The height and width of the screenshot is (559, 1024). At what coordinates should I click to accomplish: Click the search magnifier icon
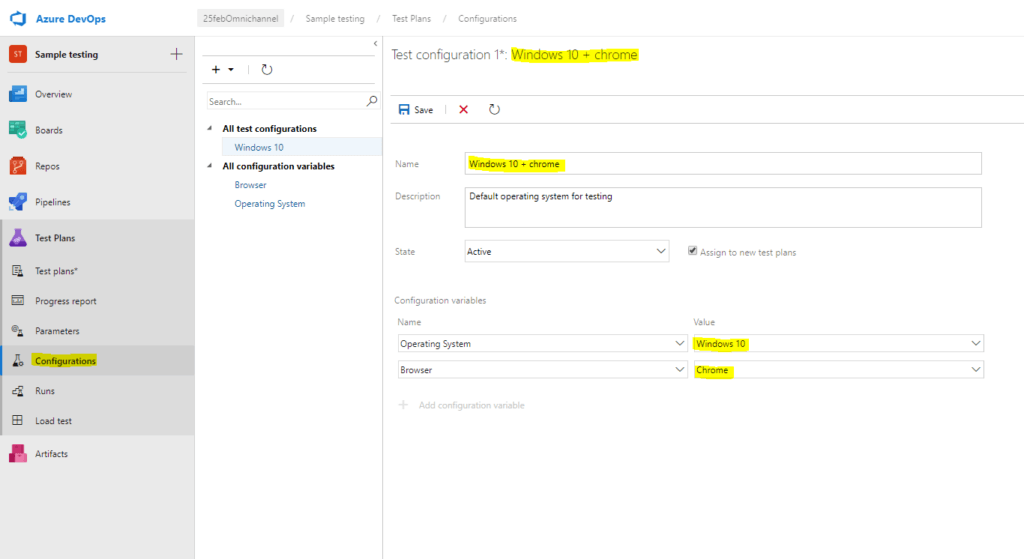point(372,101)
